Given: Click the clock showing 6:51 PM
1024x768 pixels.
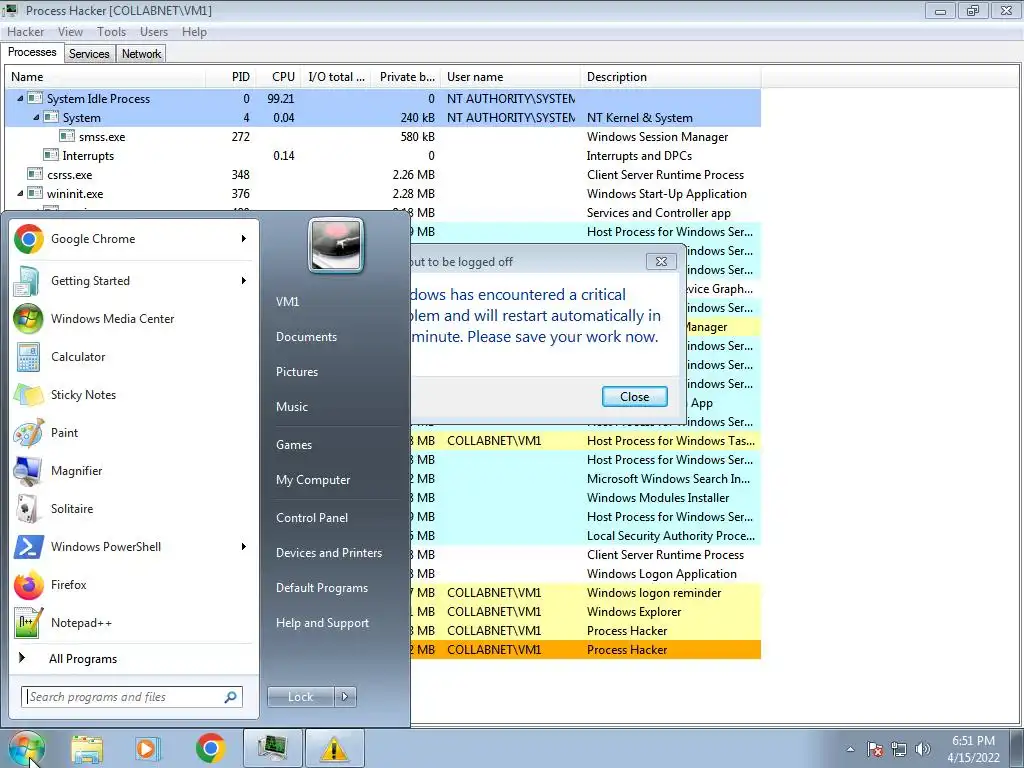Looking at the screenshot, I should pos(973,741).
